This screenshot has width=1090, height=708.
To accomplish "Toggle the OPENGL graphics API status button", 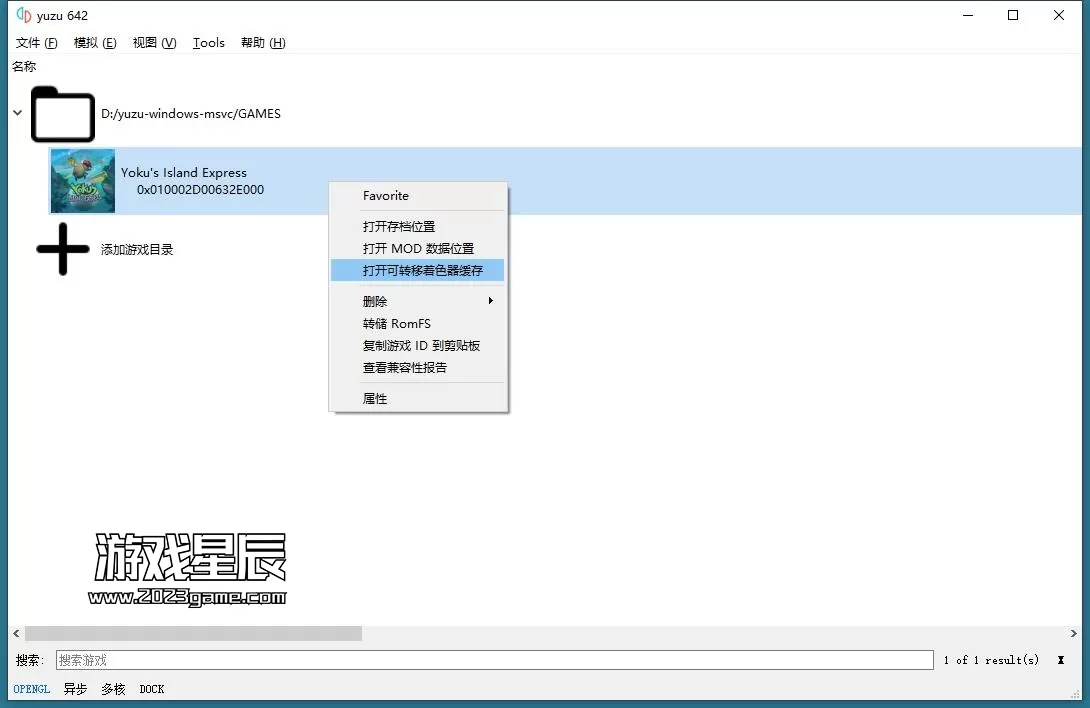I will [x=32, y=689].
